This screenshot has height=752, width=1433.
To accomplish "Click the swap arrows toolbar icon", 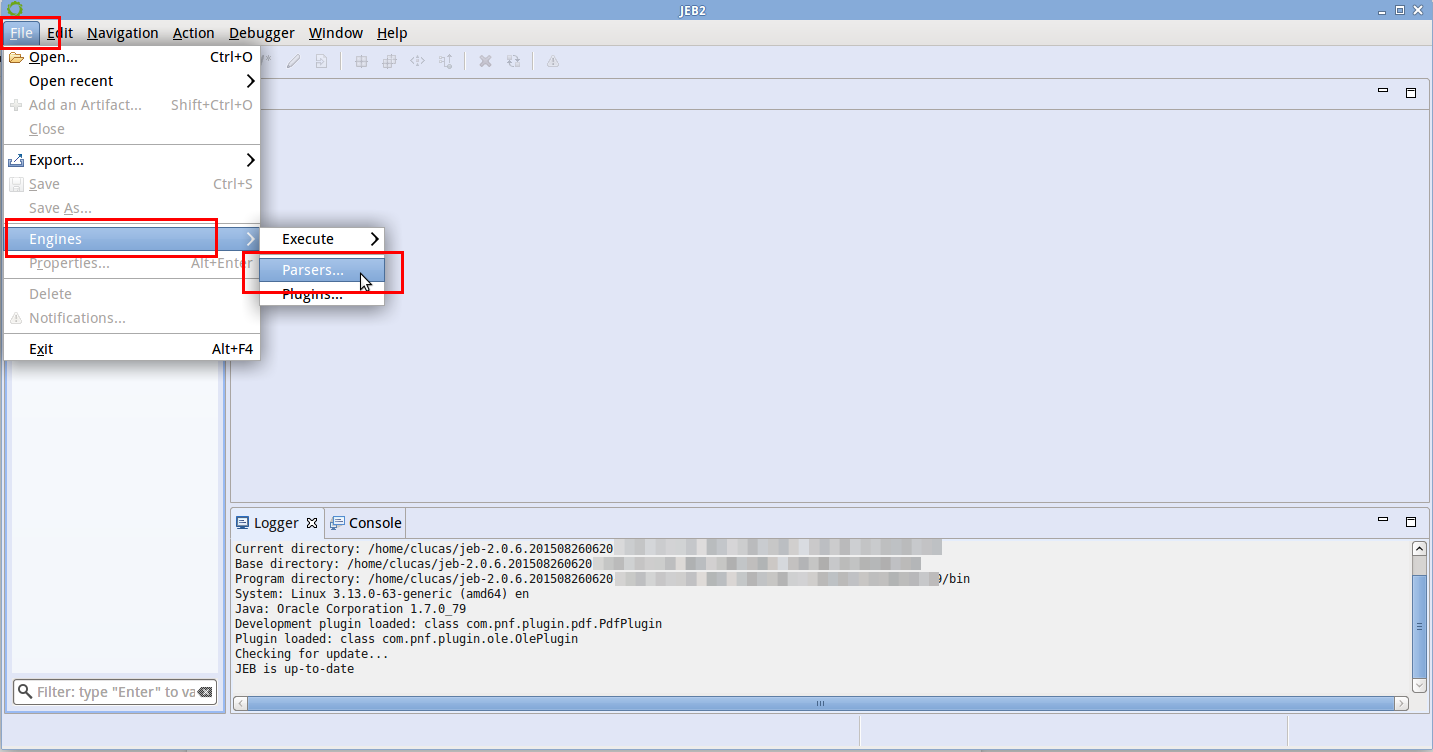I will click(513, 61).
